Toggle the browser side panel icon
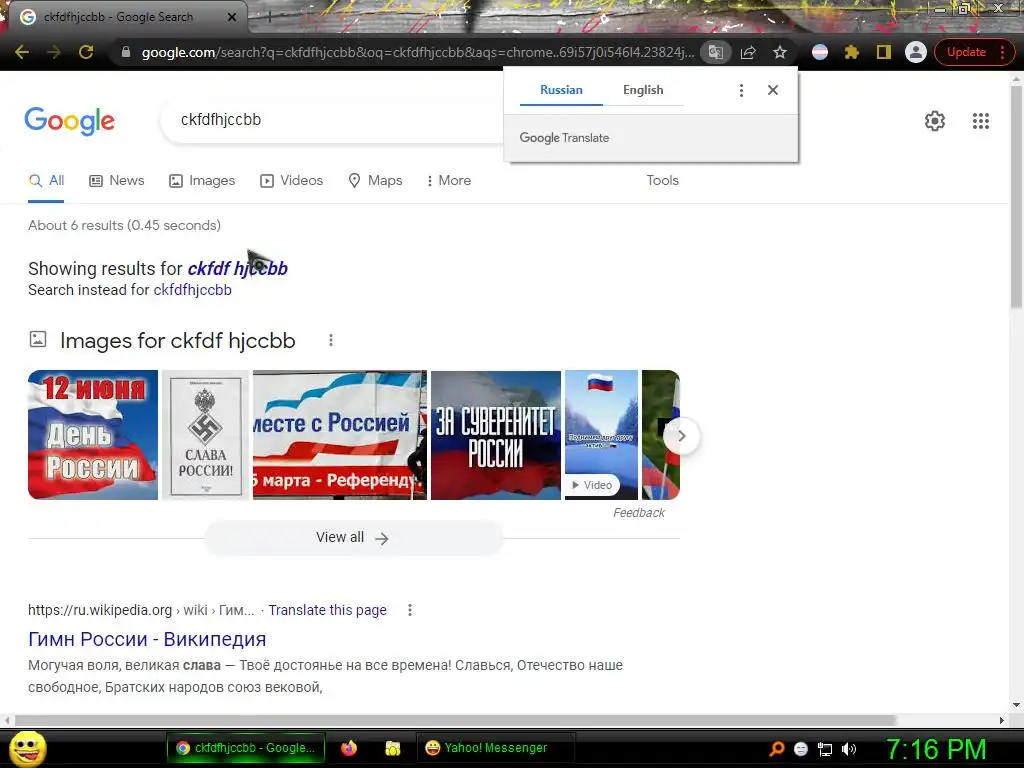This screenshot has height=768, width=1024. [884, 52]
